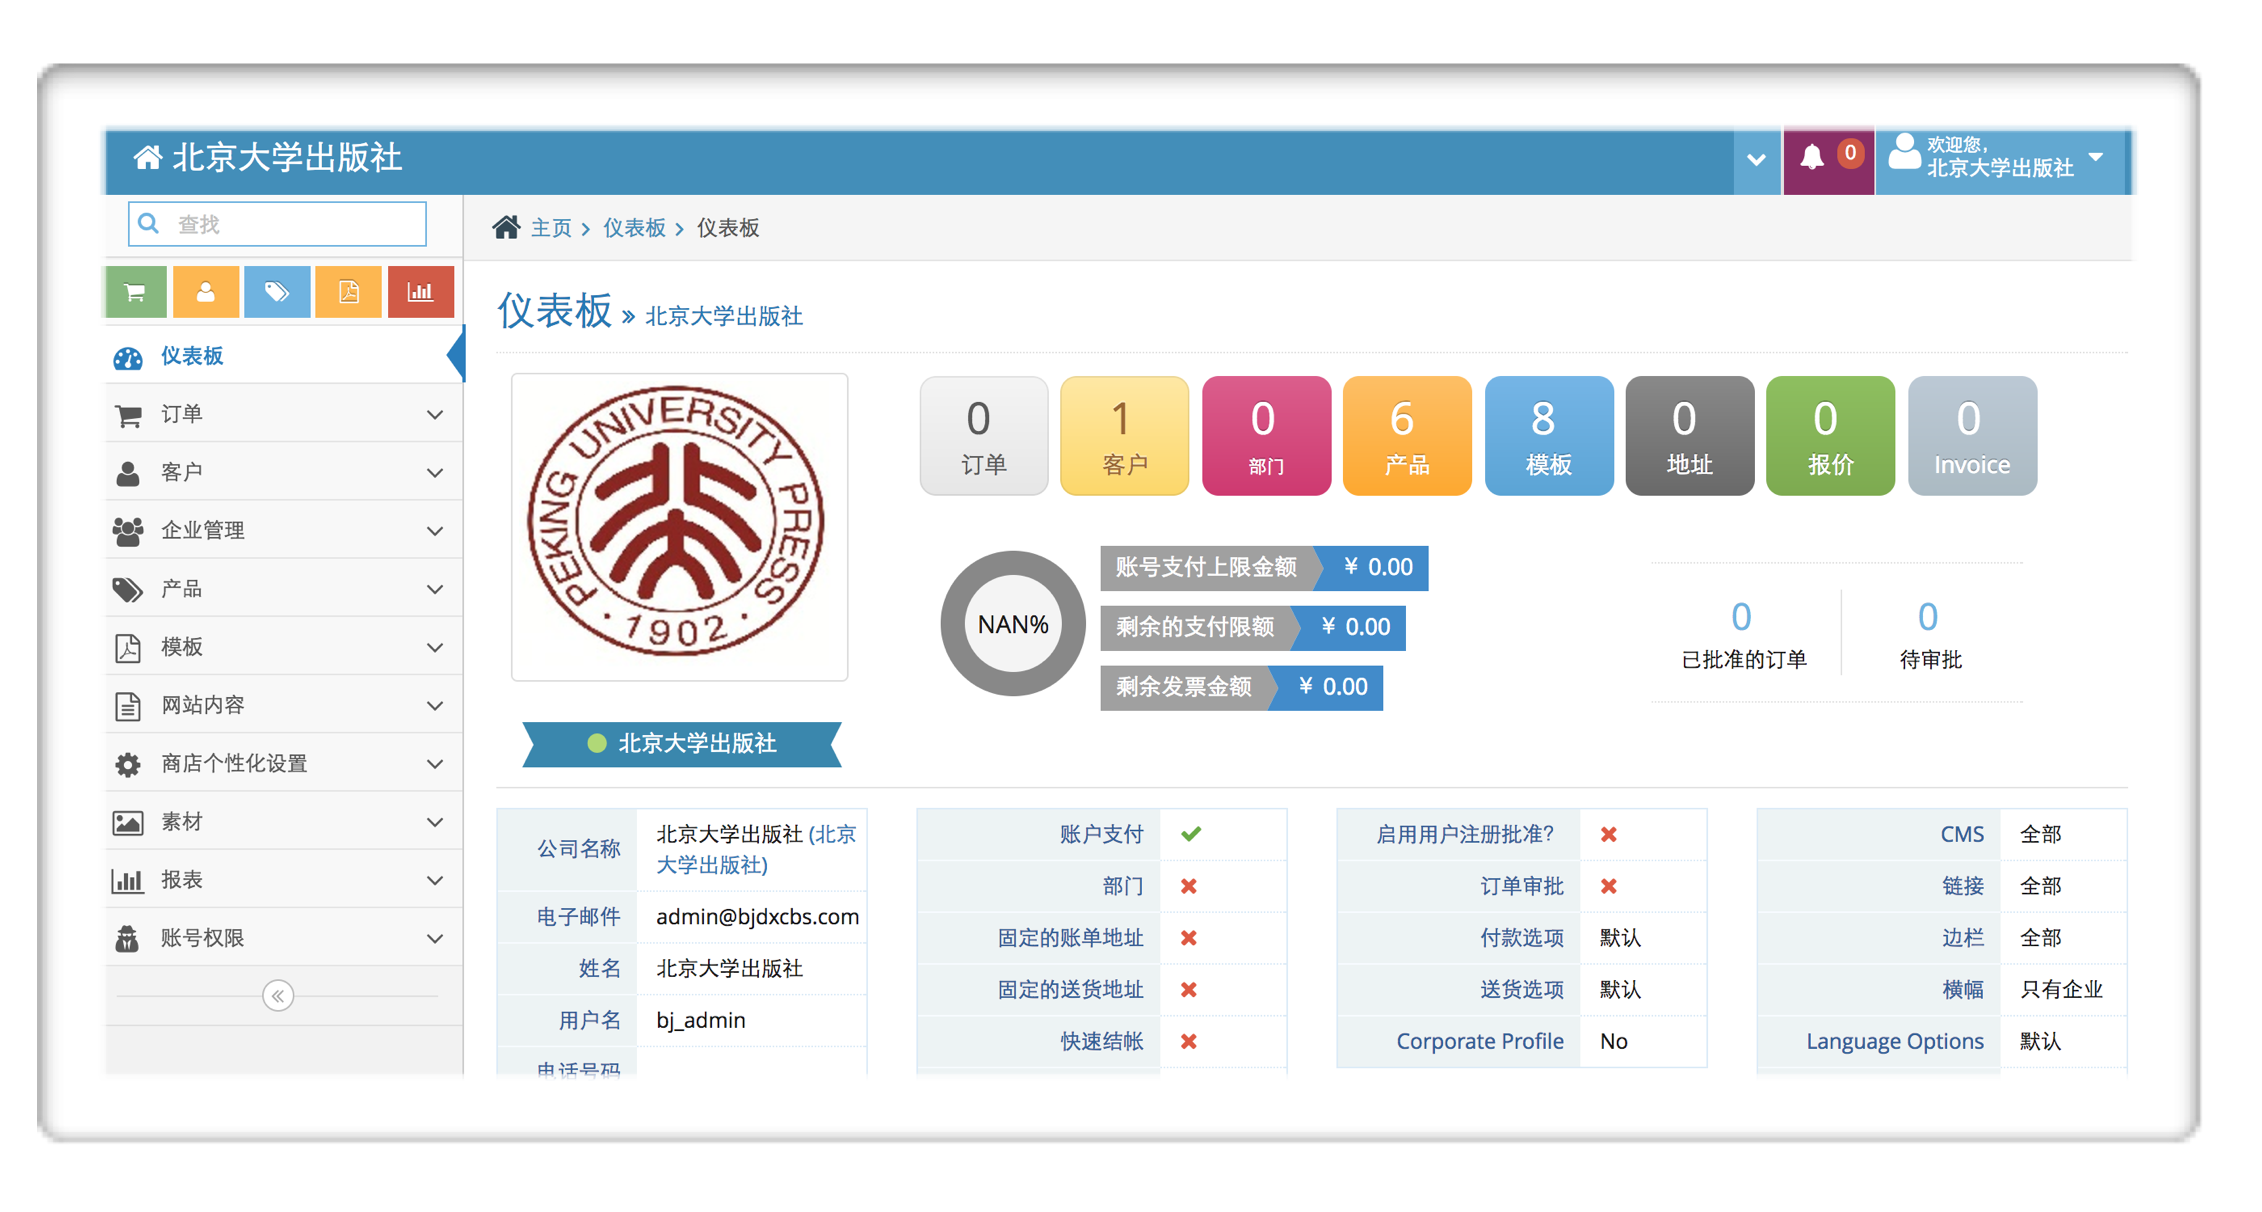Click the first 仪表板 breadcrumb link

point(634,228)
